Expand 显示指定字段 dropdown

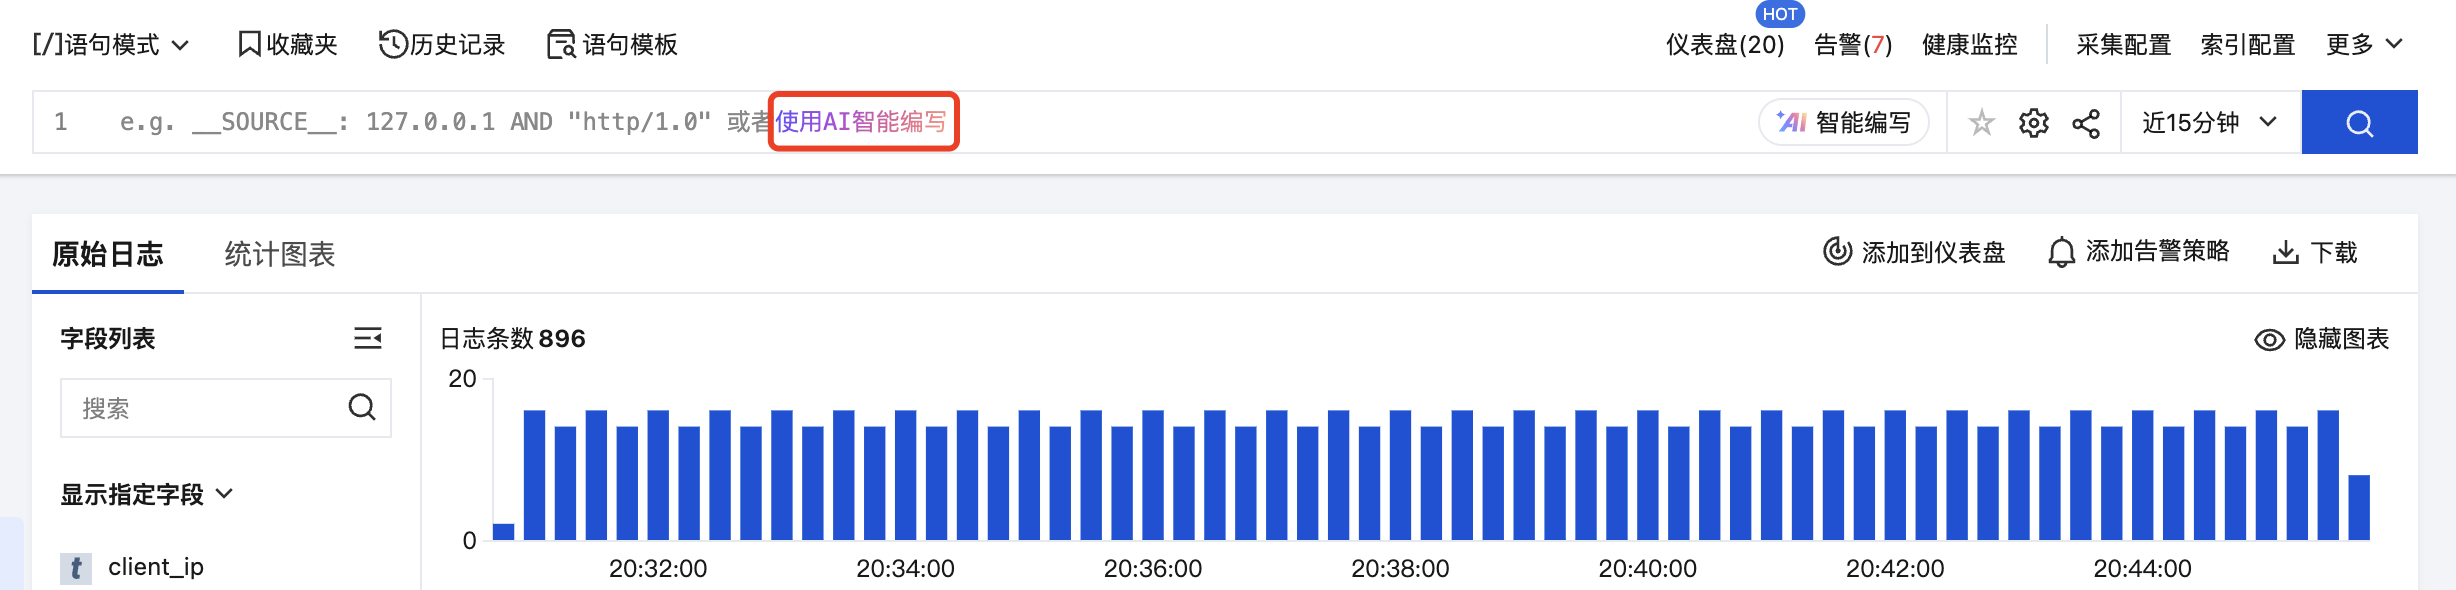click(147, 494)
